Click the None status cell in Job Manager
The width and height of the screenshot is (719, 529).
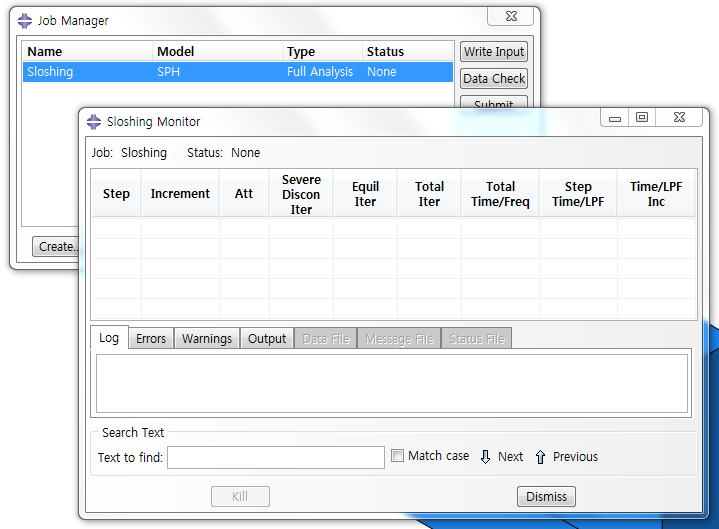382,72
